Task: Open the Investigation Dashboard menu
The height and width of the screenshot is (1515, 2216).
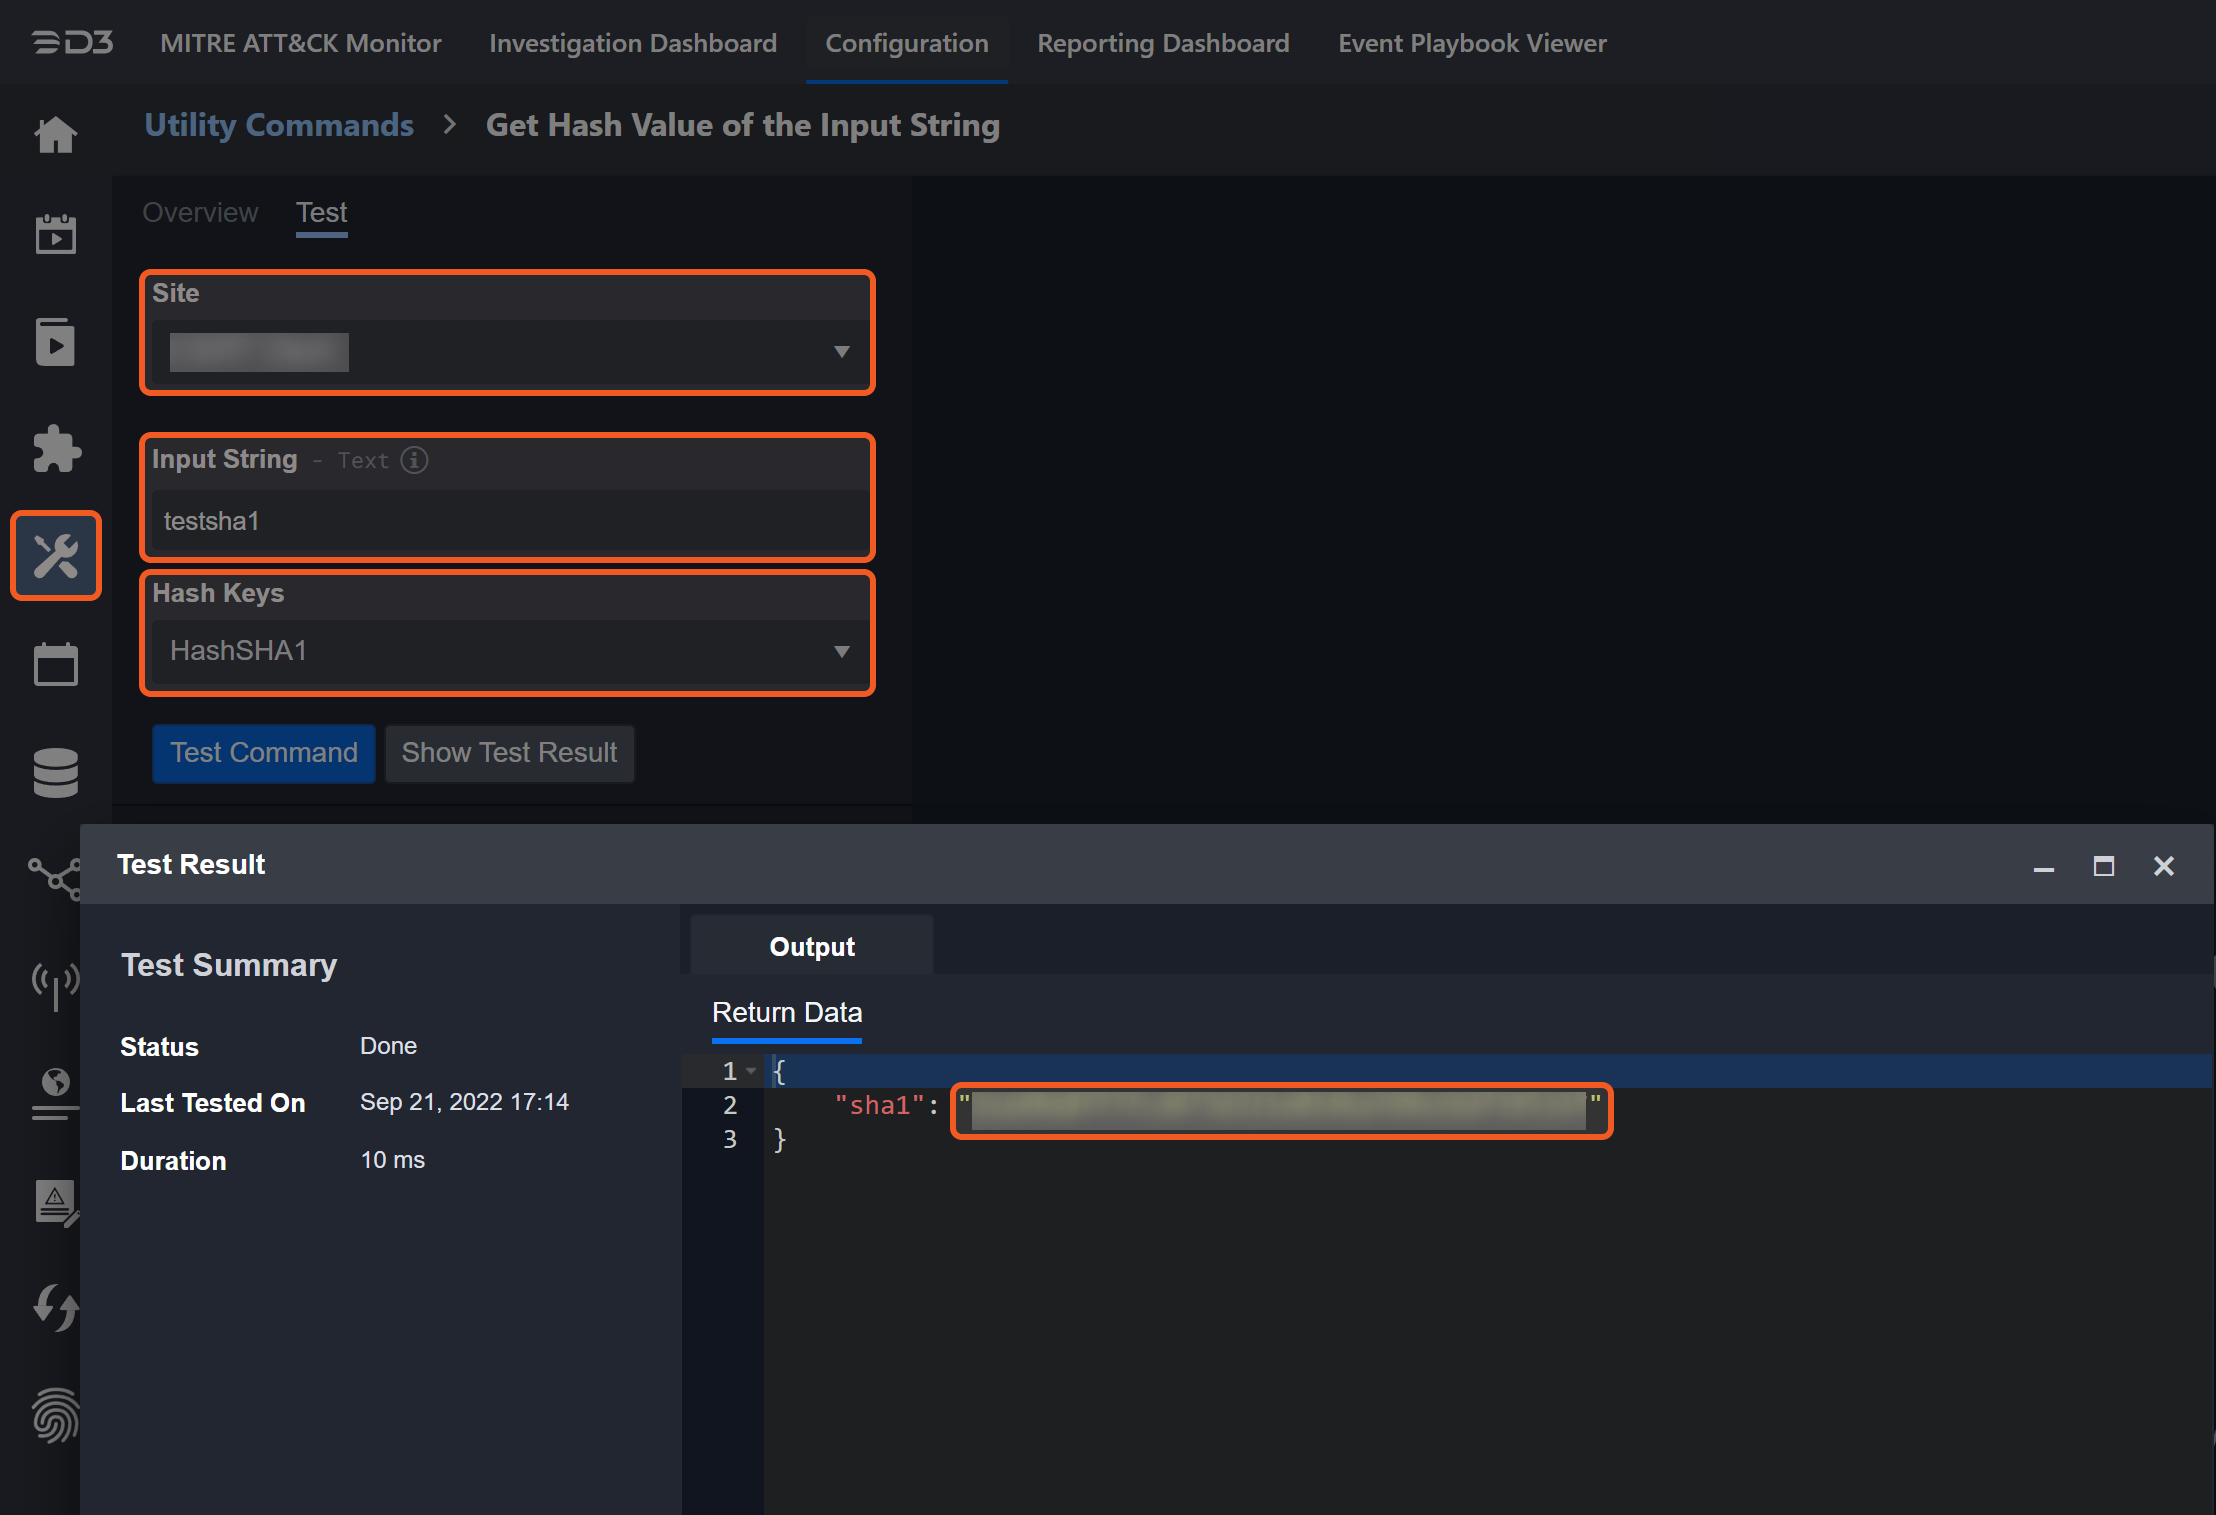Action: point(632,43)
